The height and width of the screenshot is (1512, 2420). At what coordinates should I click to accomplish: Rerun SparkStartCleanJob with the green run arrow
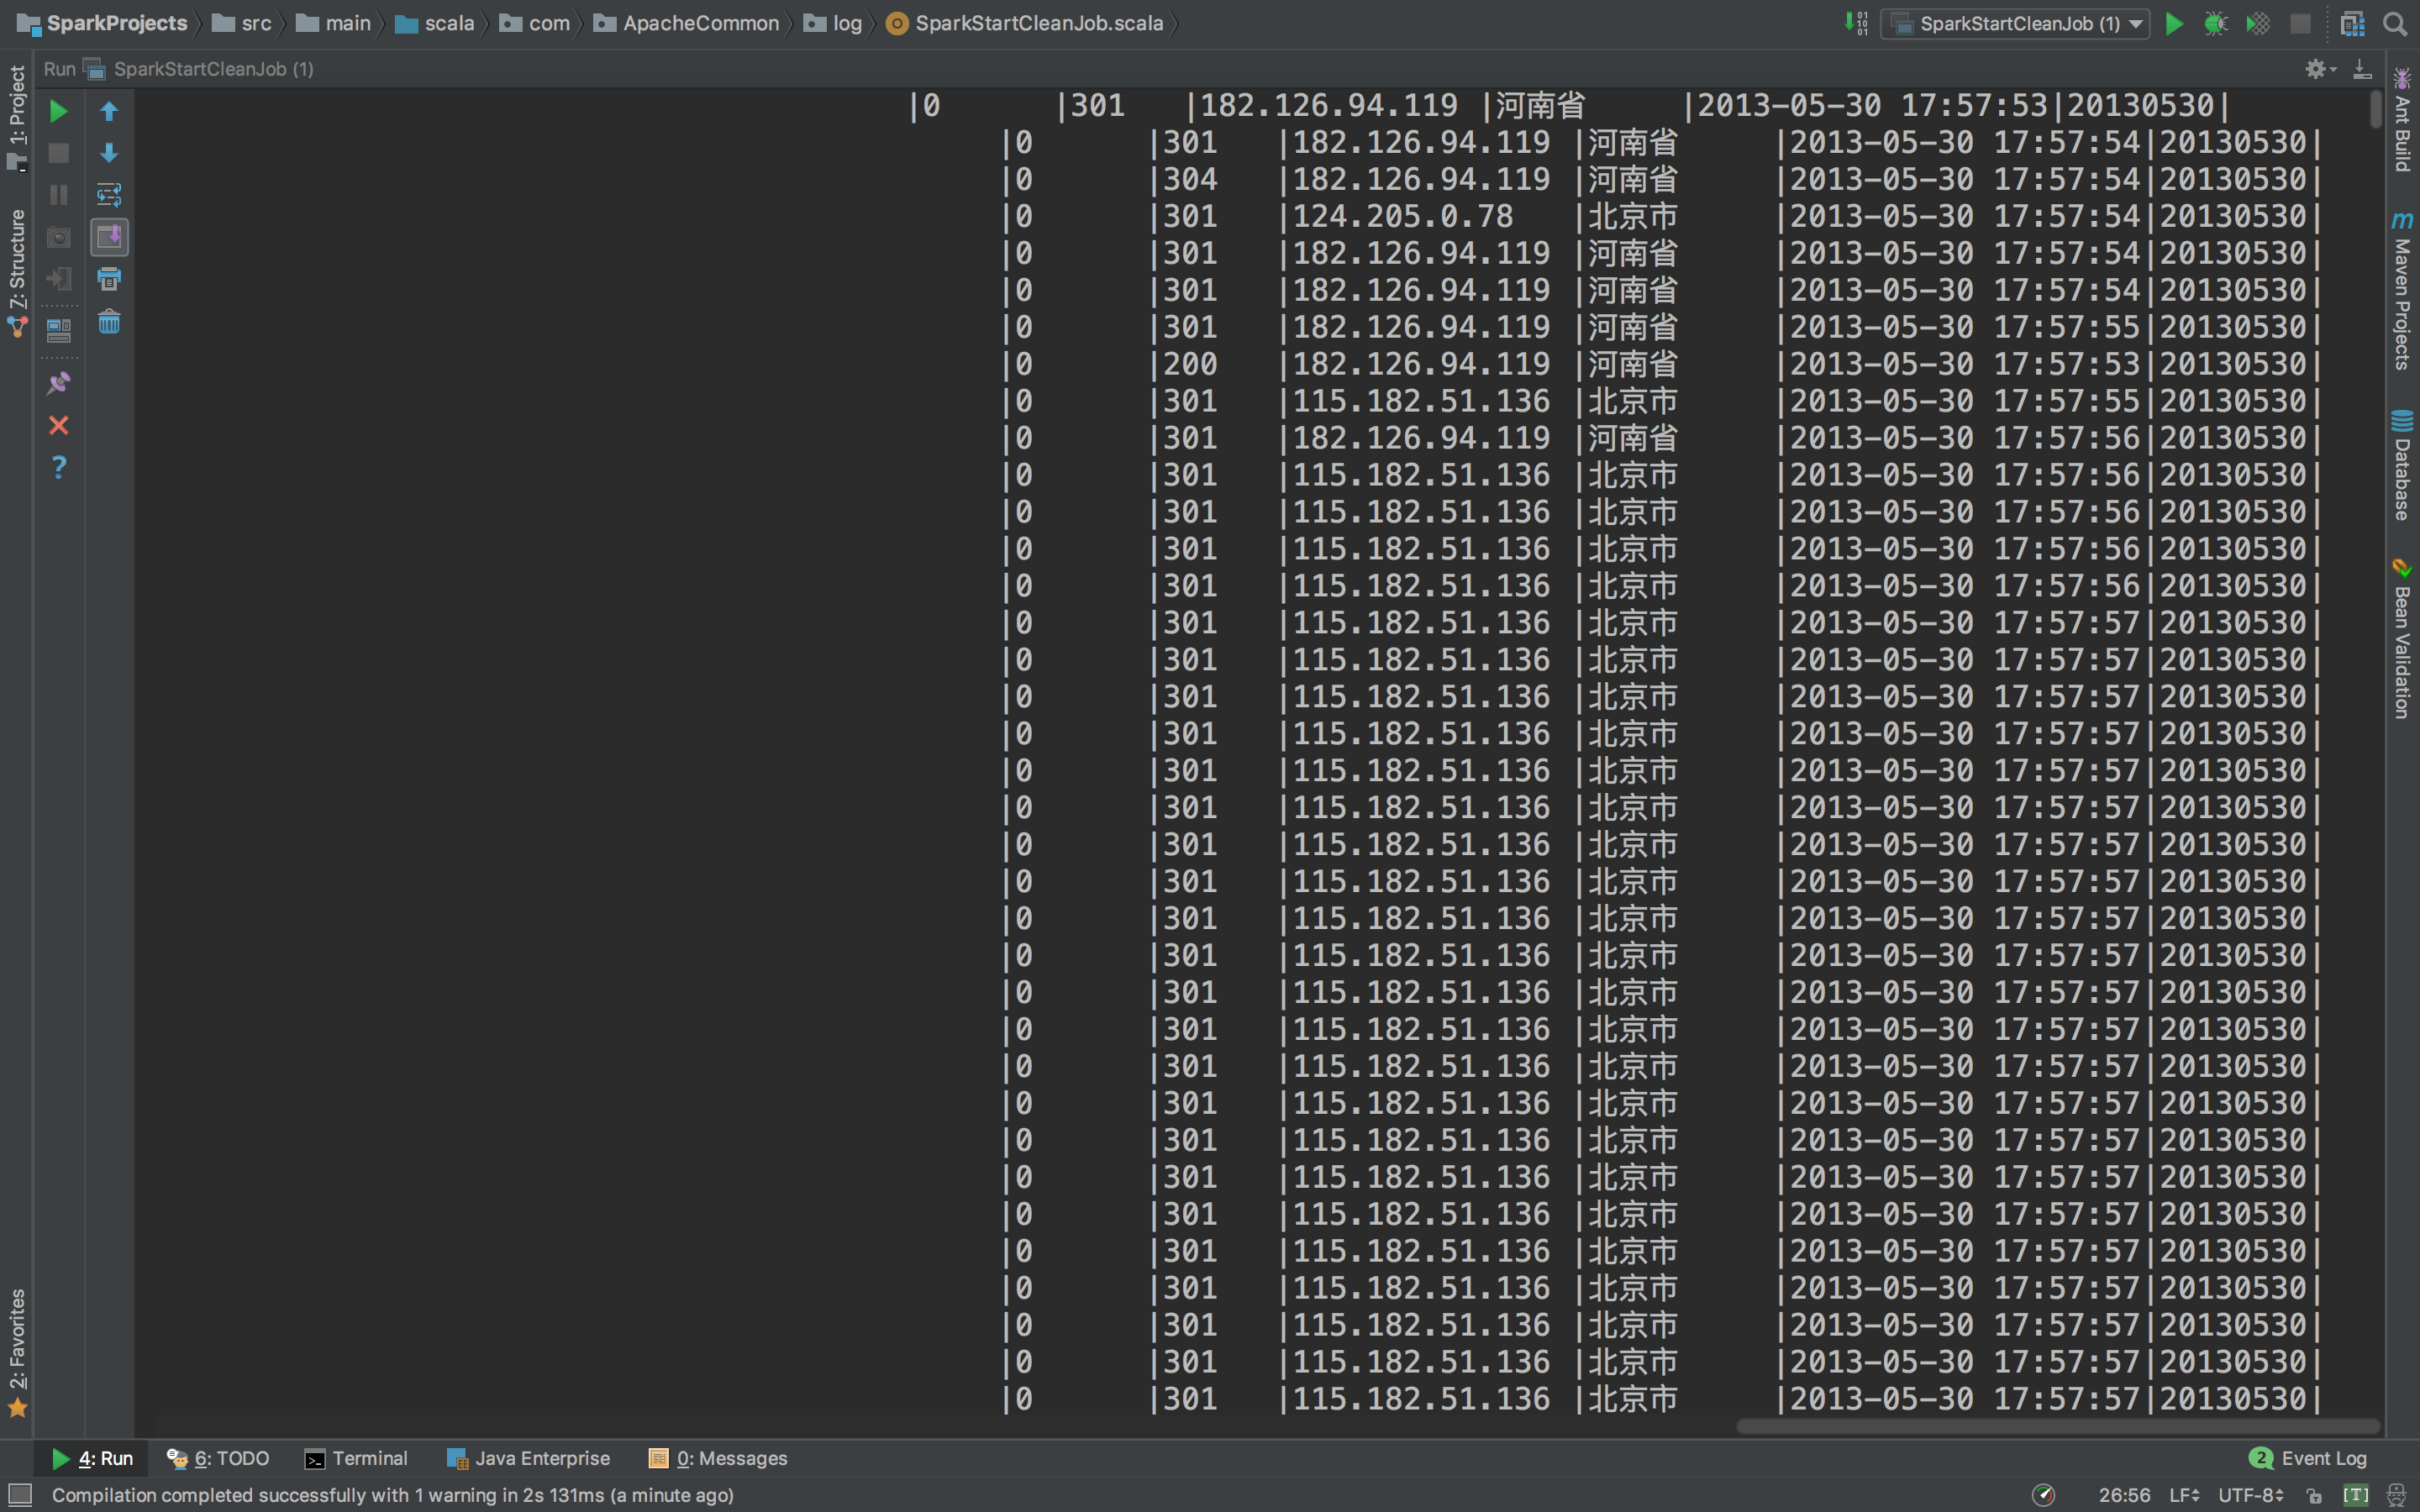[59, 111]
